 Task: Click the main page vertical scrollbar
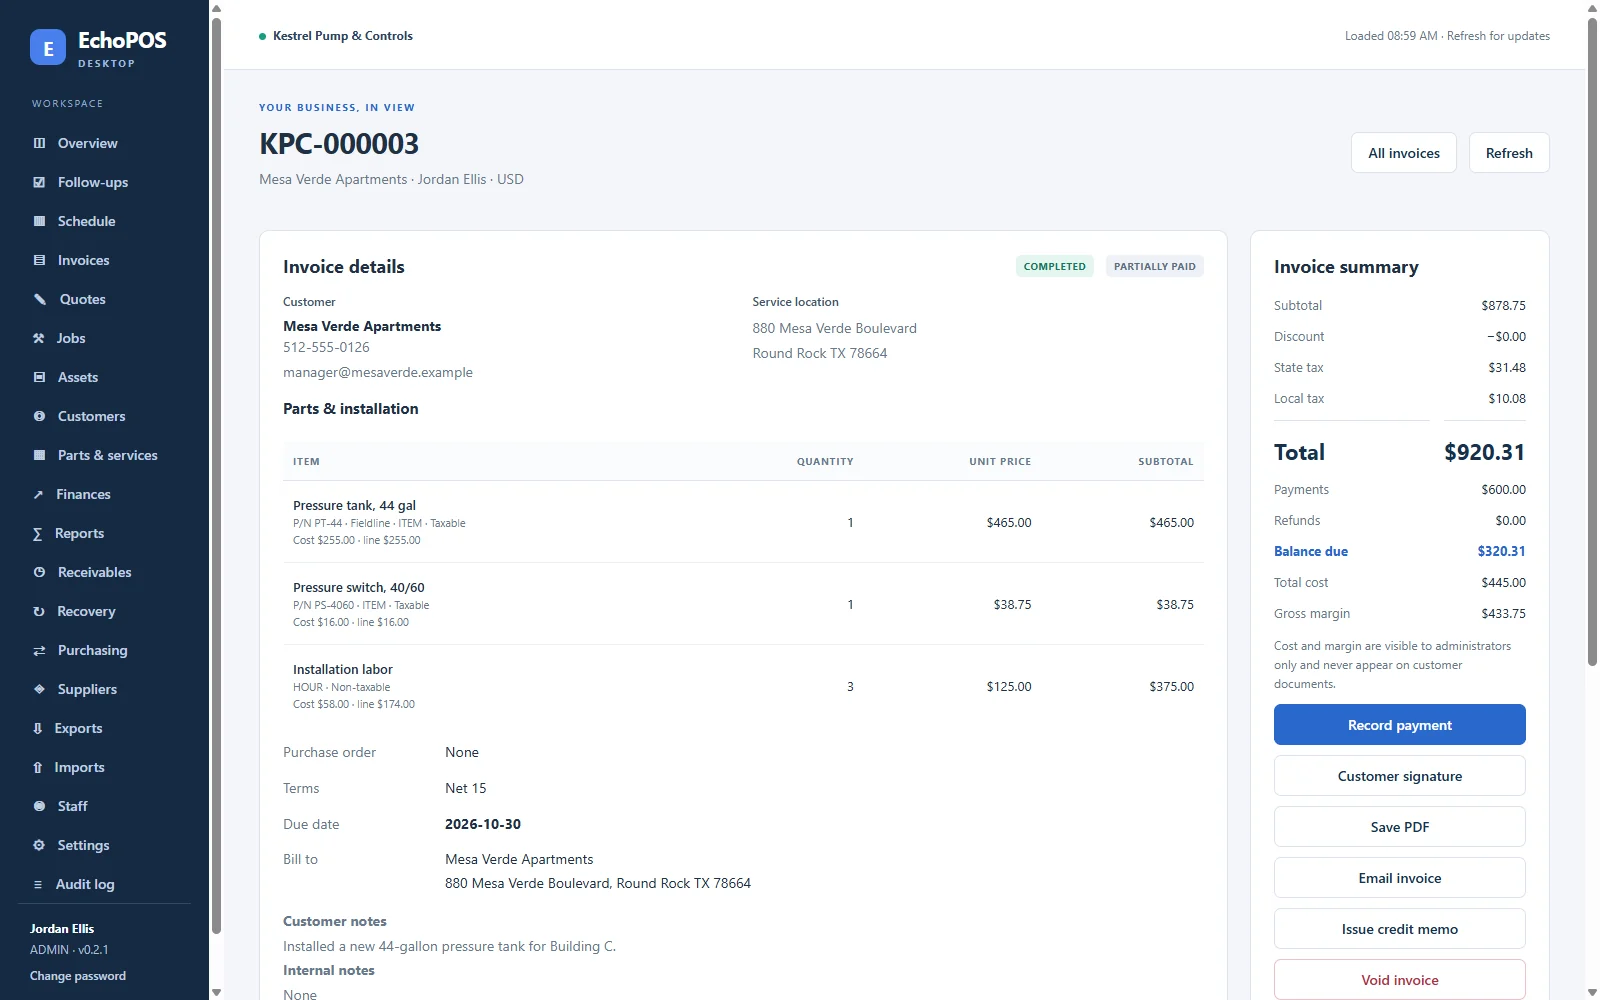pyautogui.click(x=1593, y=340)
